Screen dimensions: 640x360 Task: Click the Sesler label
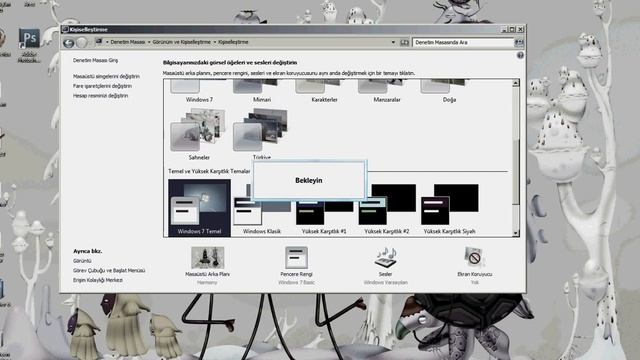click(385, 274)
